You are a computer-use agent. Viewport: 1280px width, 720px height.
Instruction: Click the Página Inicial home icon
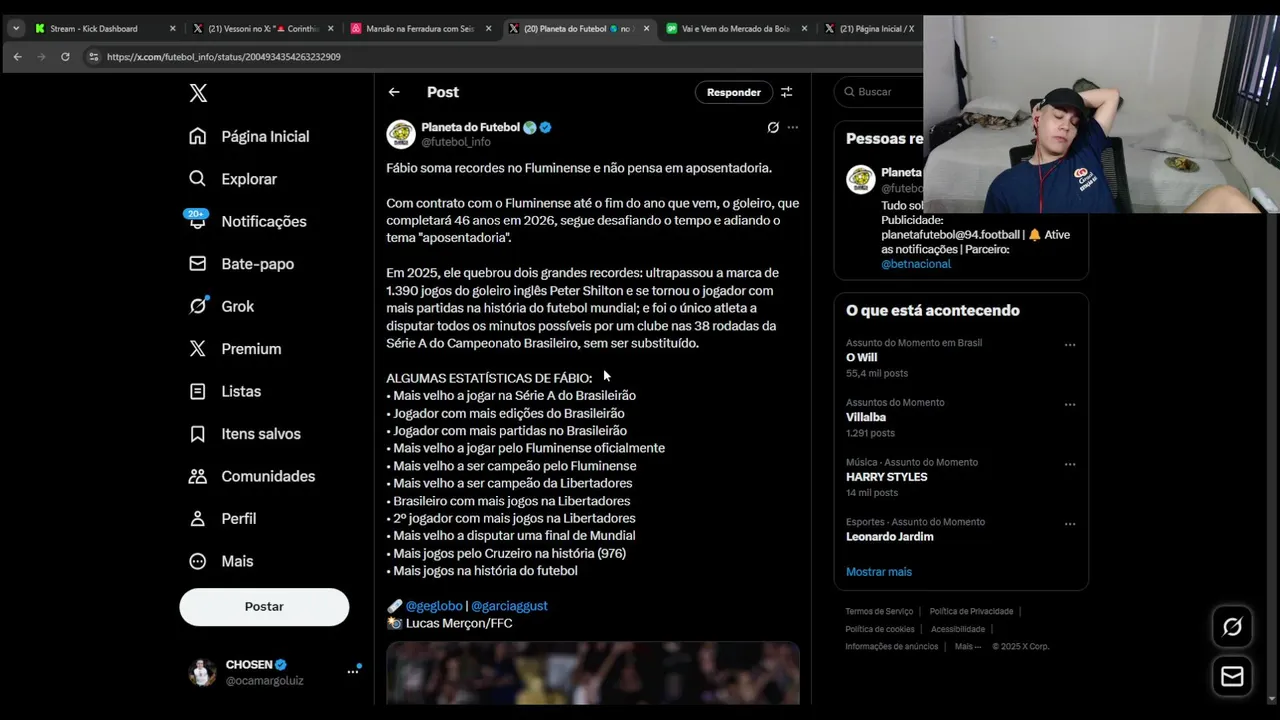point(198,136)
